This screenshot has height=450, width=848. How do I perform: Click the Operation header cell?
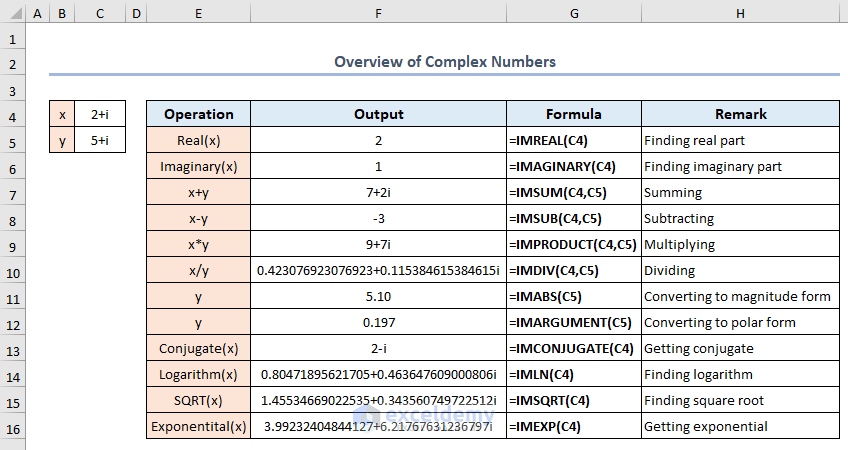198,114
